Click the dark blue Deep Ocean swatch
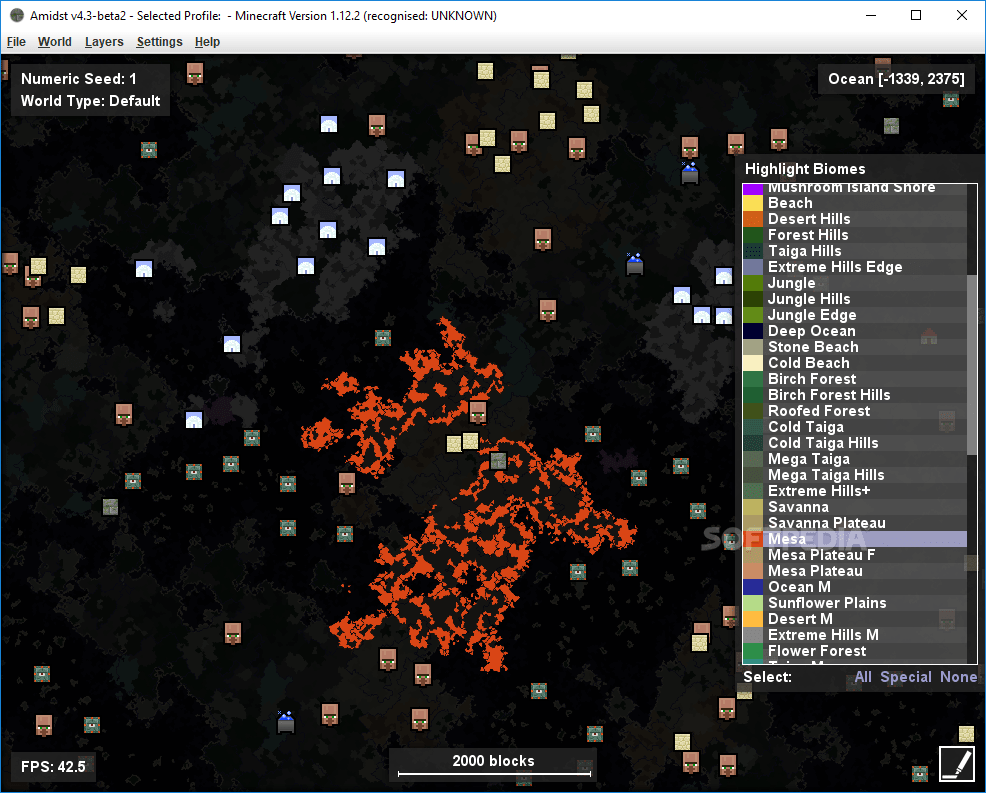 (x=753, y=331)
